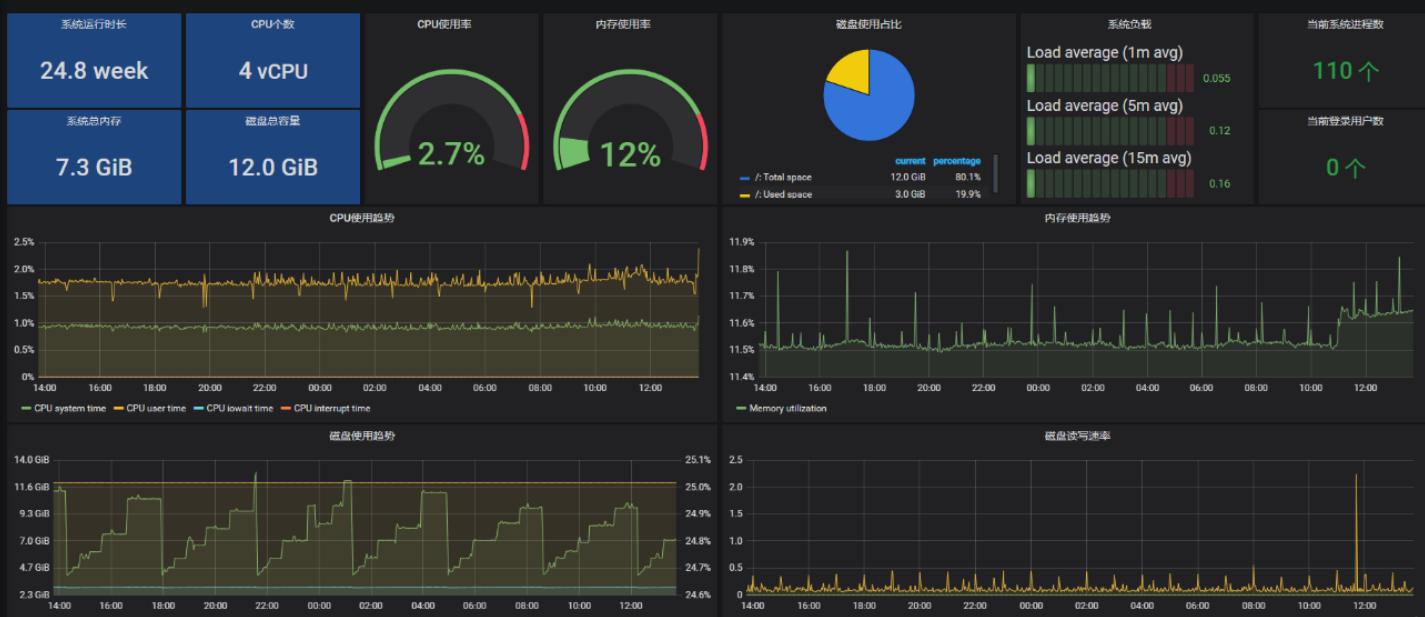Click the 4 vCPU stat value
This screenshot has width=1425, height=617.
tap(273, 71)
